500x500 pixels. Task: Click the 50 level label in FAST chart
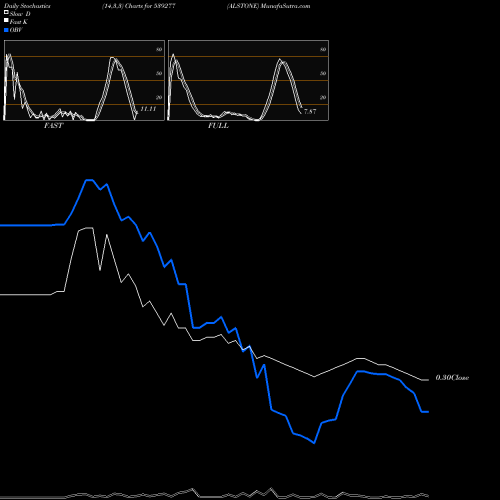pos(159,73)
